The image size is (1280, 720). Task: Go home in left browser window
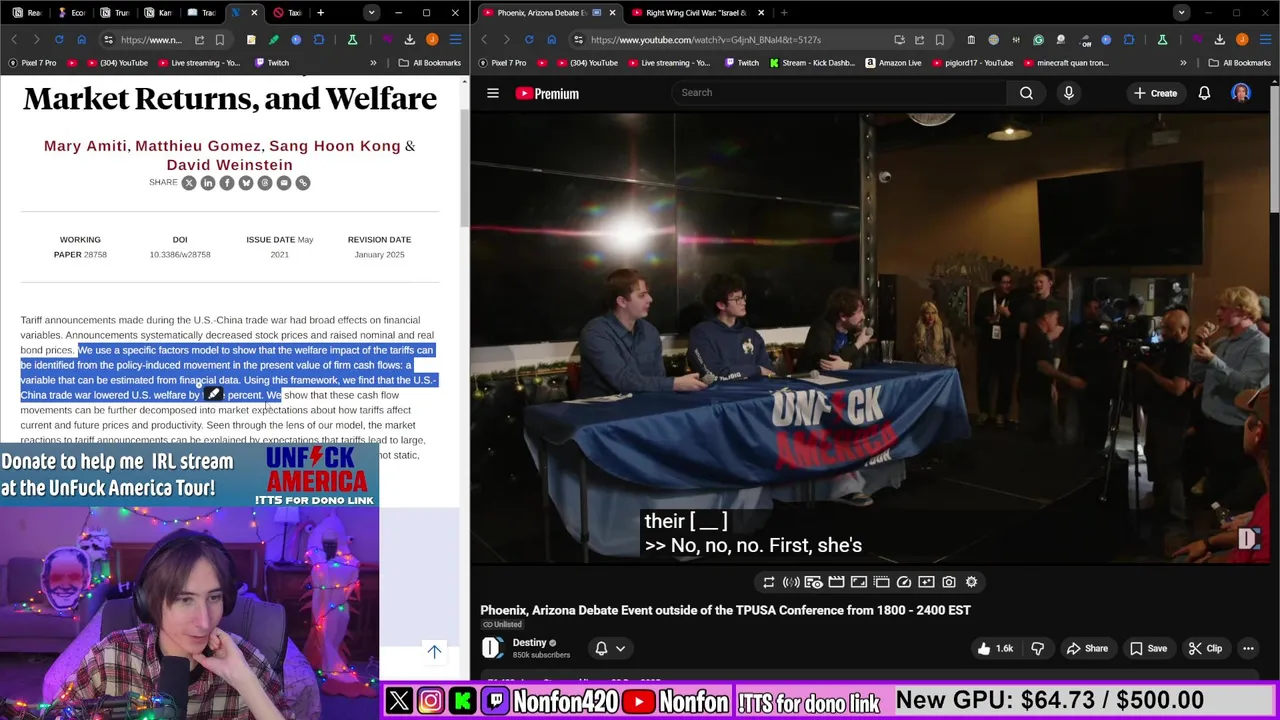[x=82, y=40]
